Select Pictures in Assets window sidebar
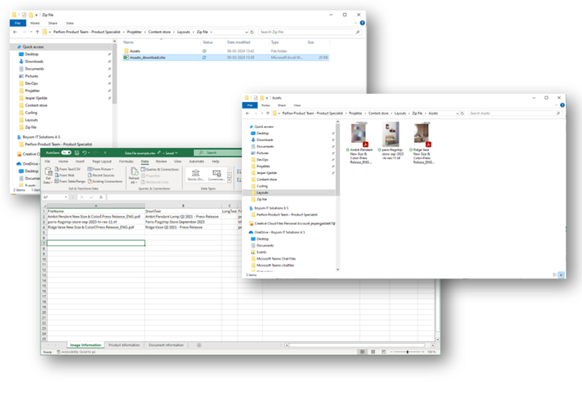582x393 pixels. (x=262, y=153)
